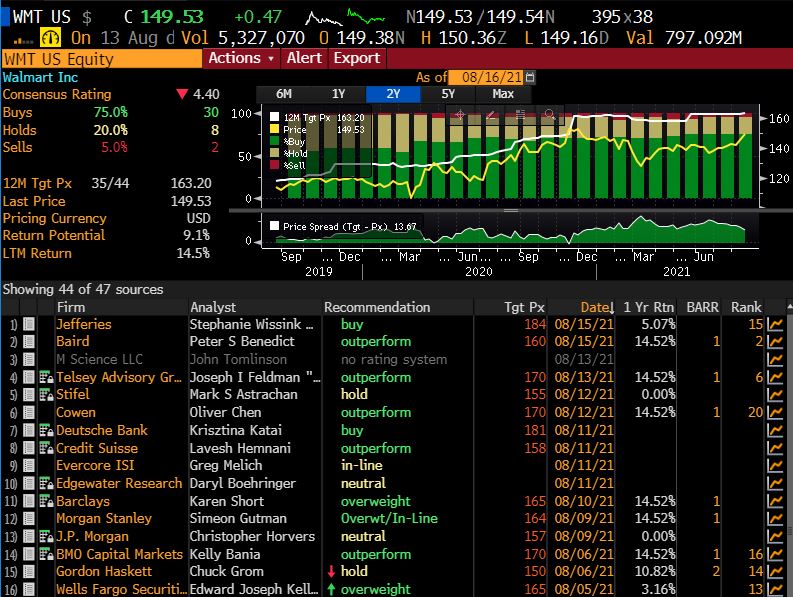793x597 pixels.
Task: Select the pencil annotate tool on the chart
Action: point(490,115)
